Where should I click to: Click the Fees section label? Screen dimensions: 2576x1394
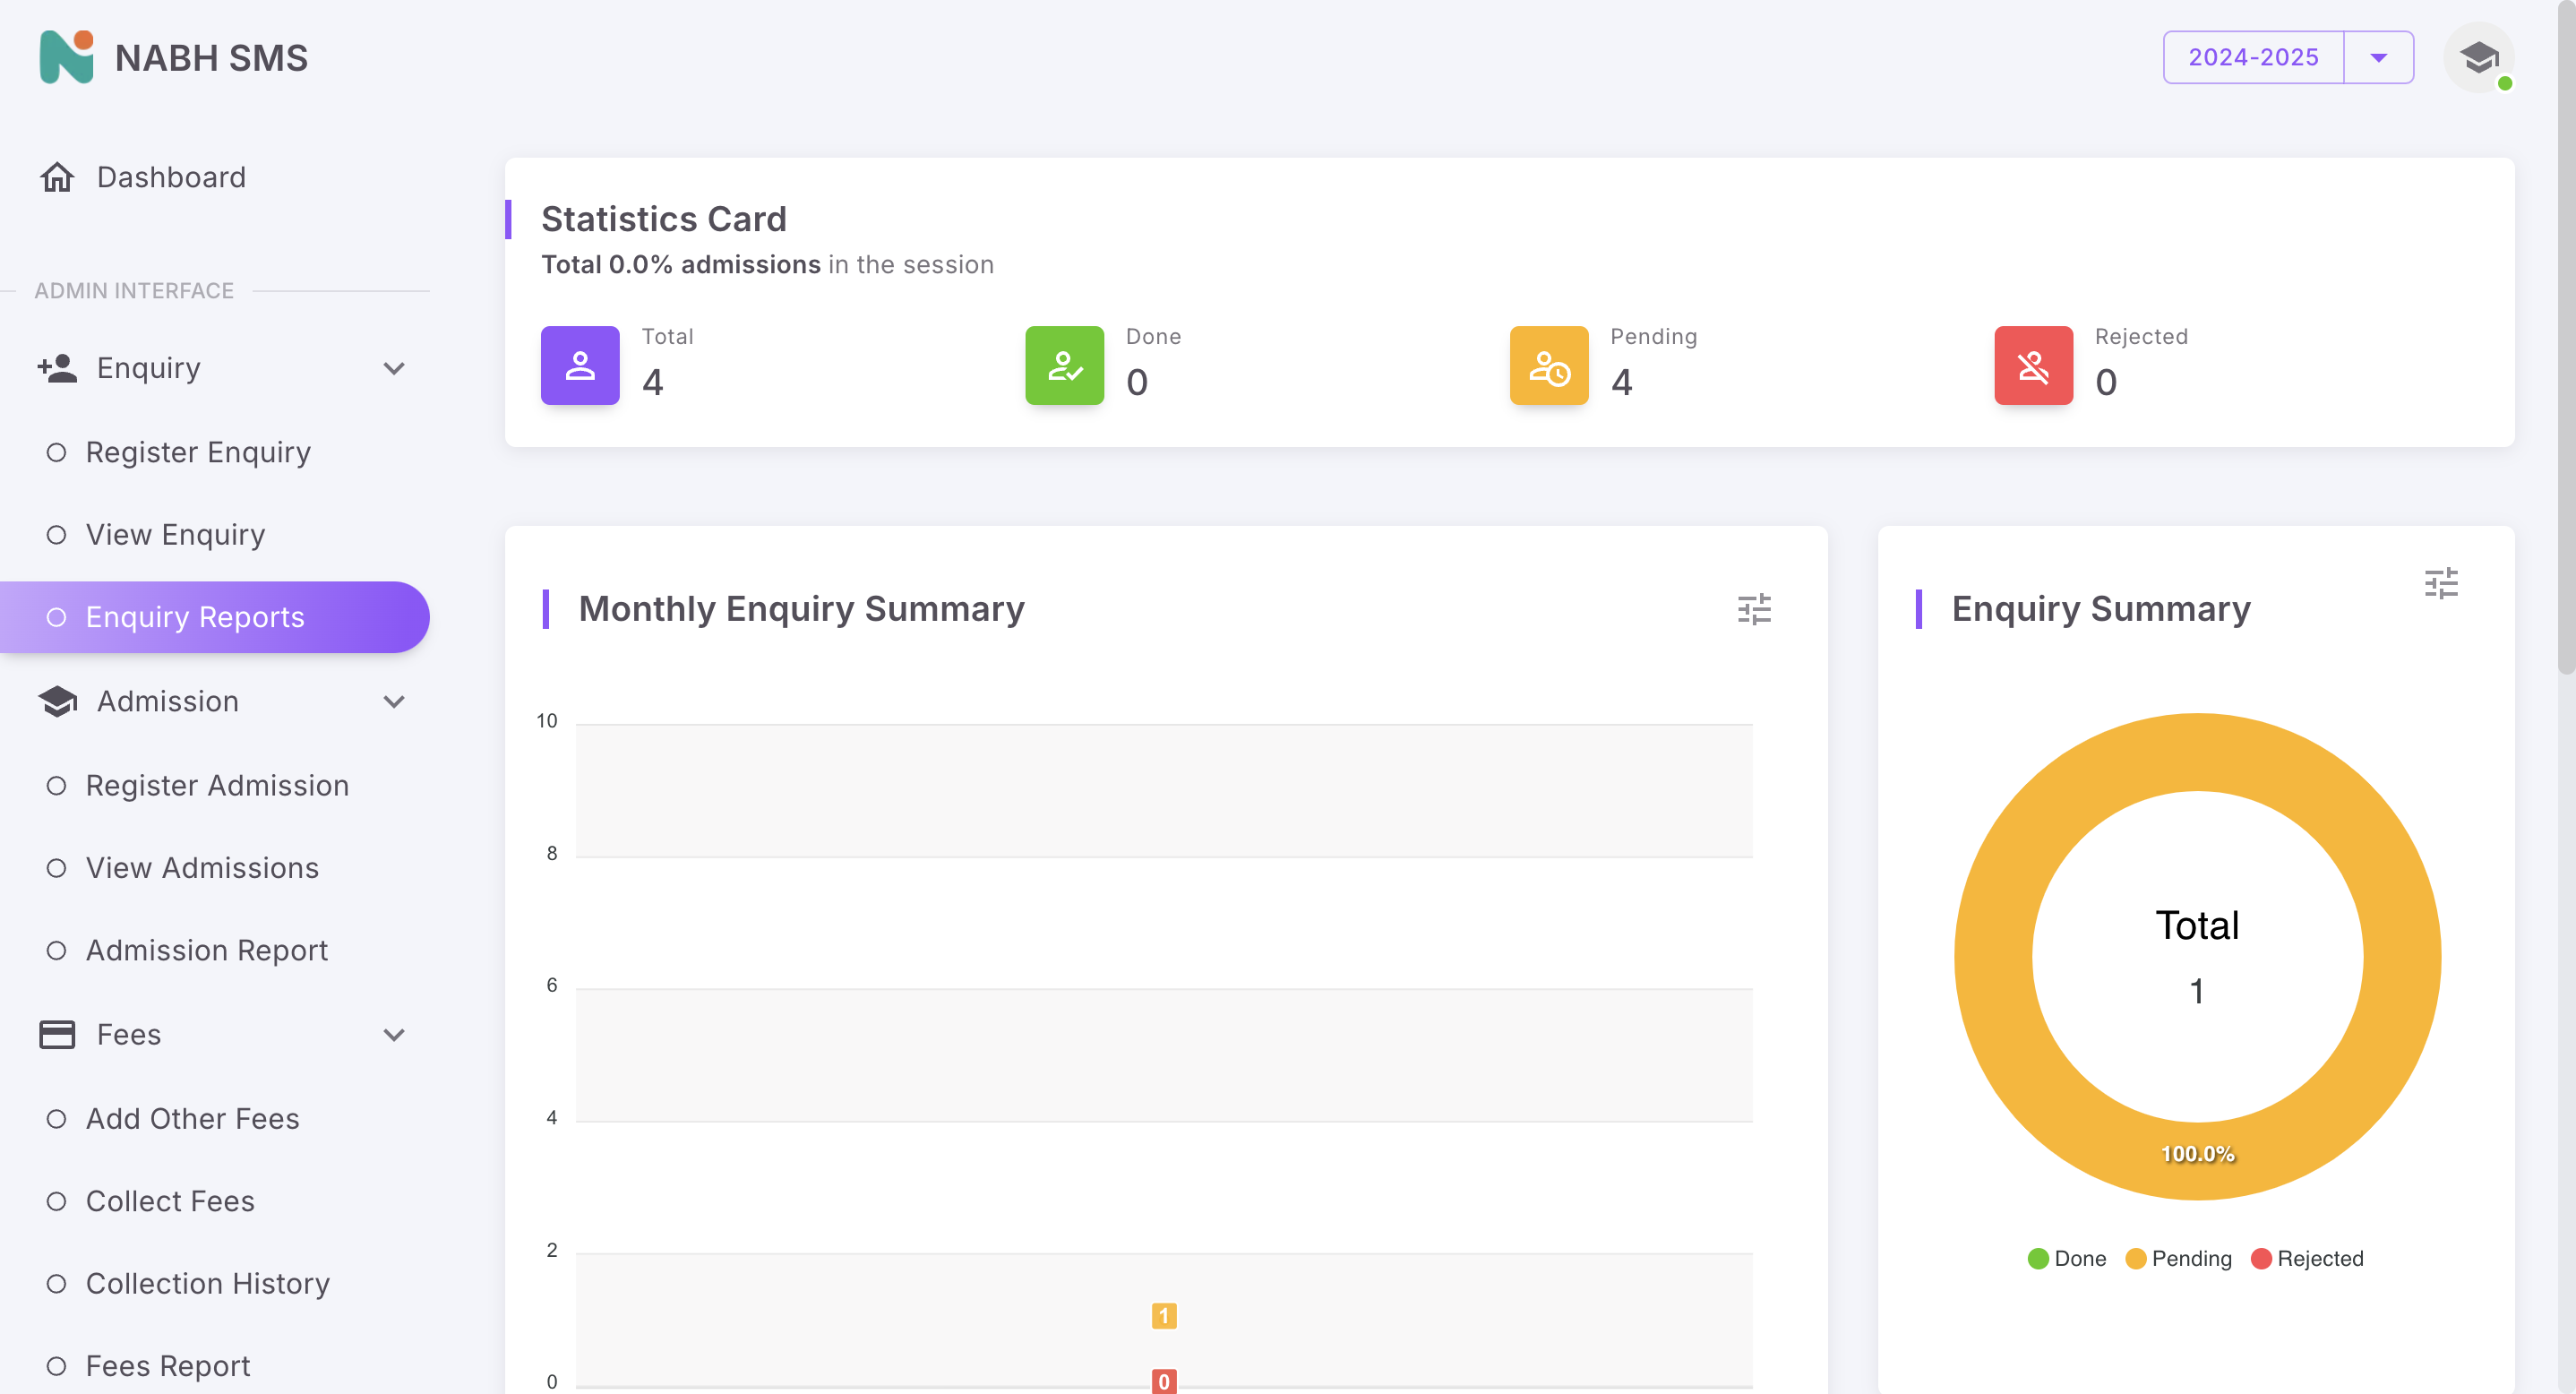point(129,1034)
